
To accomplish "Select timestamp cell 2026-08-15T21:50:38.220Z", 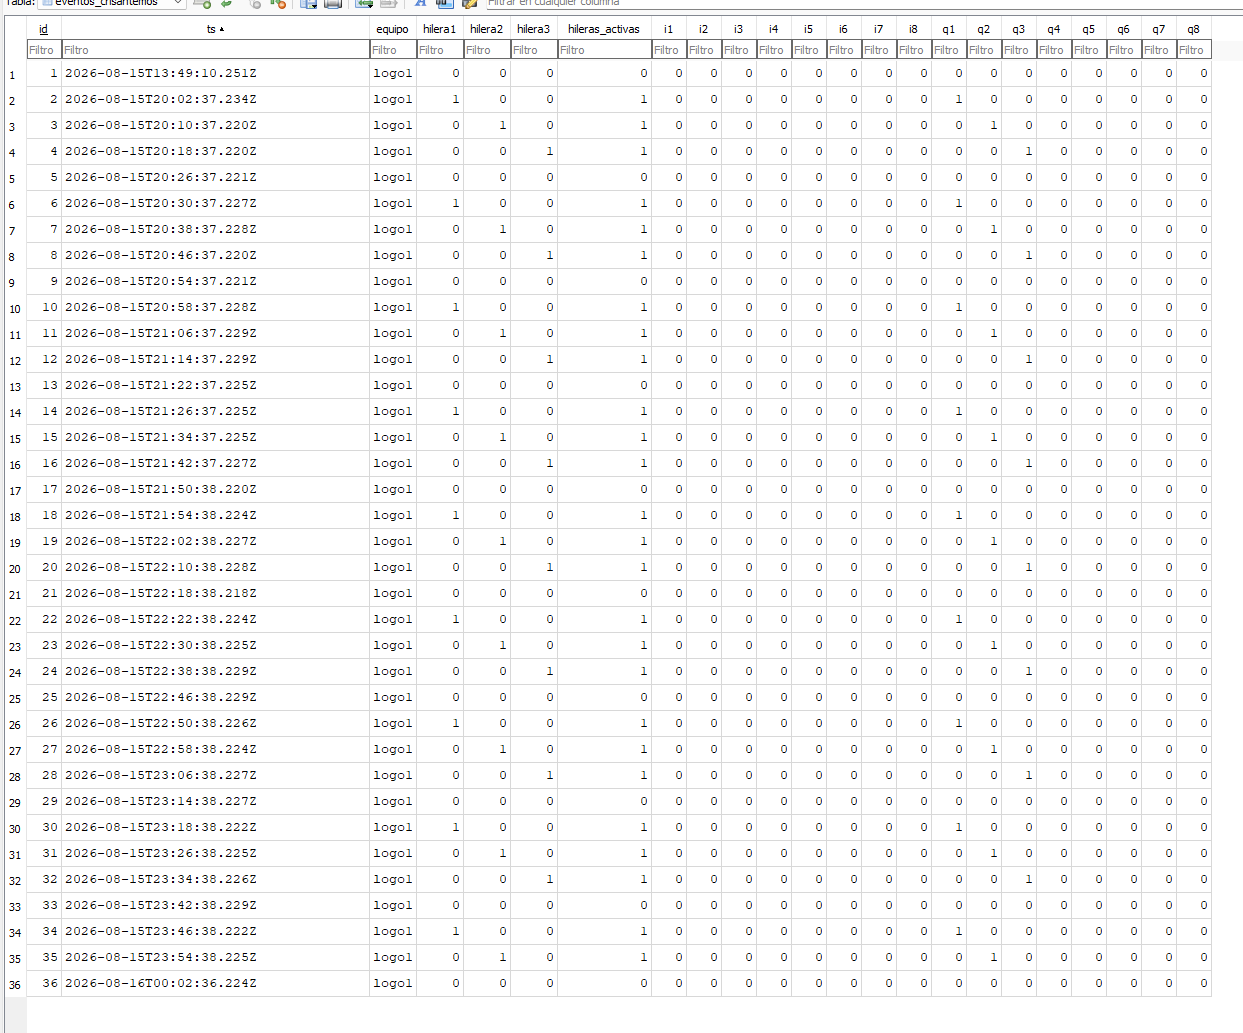I will click(x=215, y=489).
